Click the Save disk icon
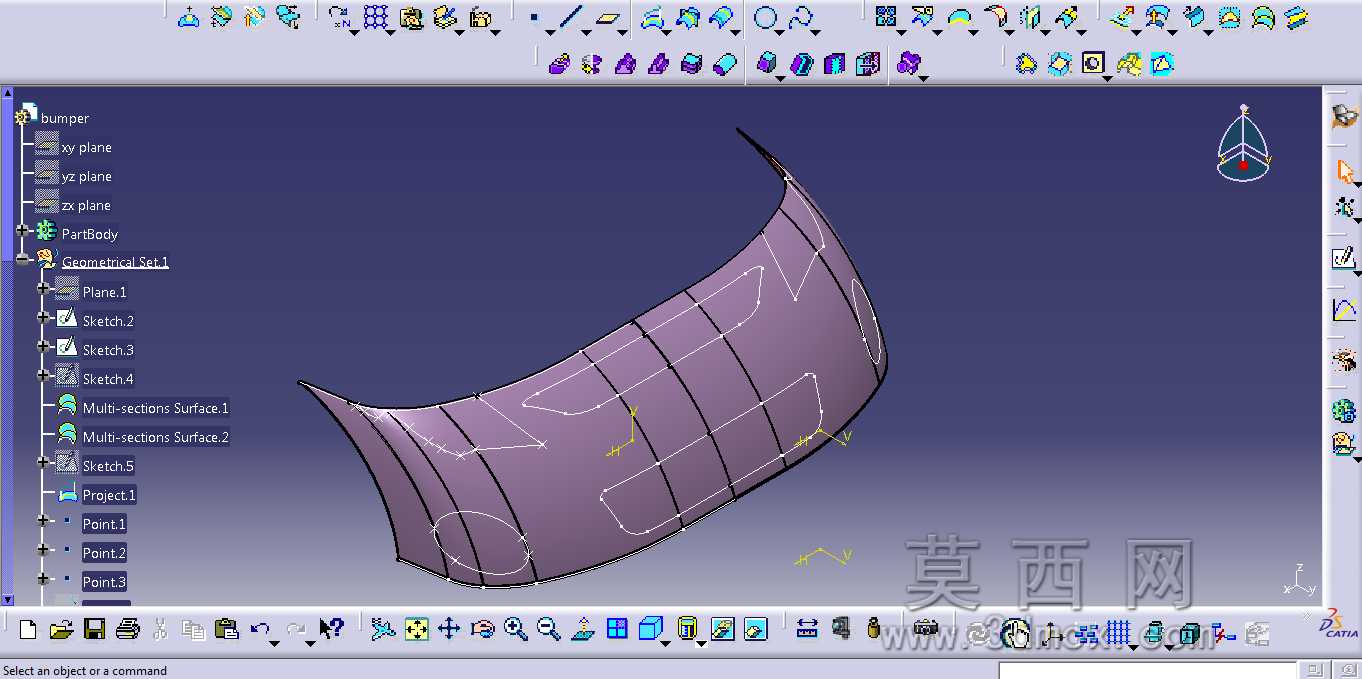 (x=95, y=629)
